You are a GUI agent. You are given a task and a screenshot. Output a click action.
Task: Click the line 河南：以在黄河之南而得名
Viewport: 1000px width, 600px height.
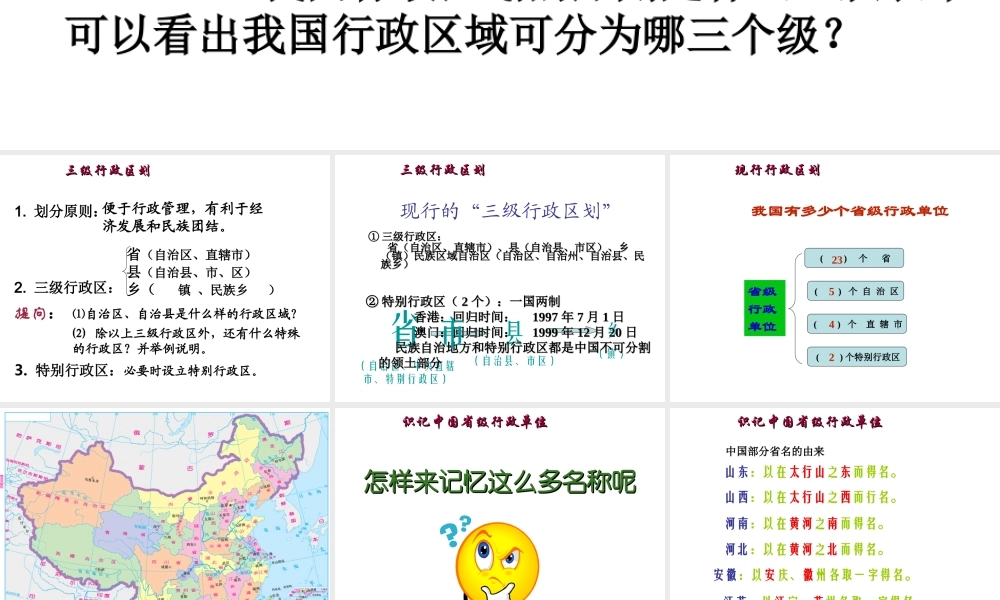point(805,523)
